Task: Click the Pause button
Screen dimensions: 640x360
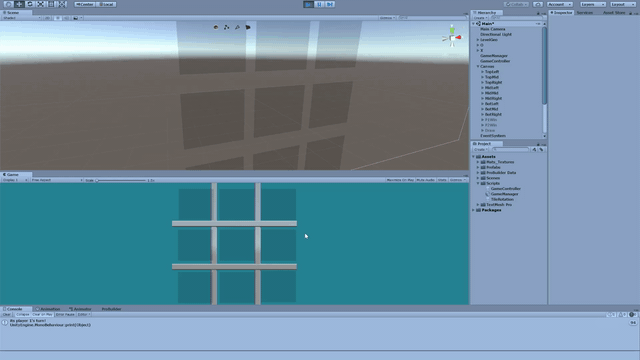Action: tap(319, 4)
